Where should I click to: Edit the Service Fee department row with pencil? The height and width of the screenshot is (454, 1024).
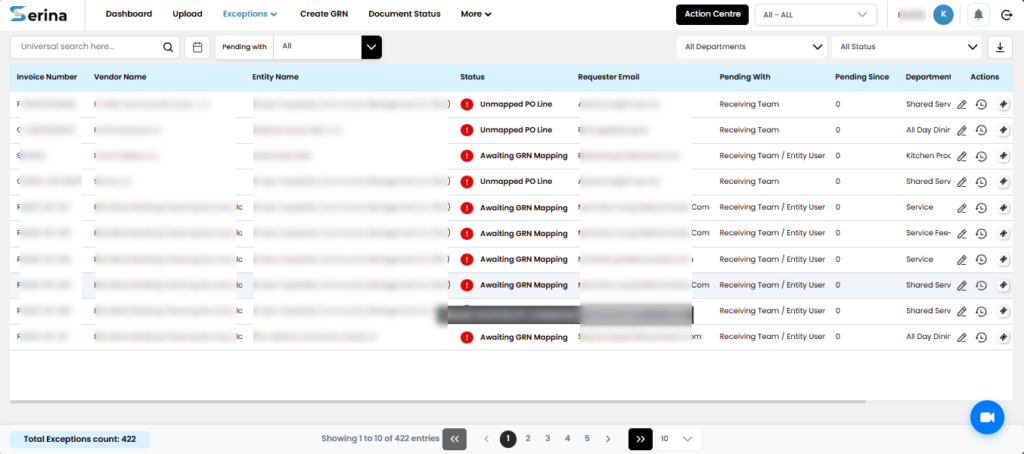(961, 234)
